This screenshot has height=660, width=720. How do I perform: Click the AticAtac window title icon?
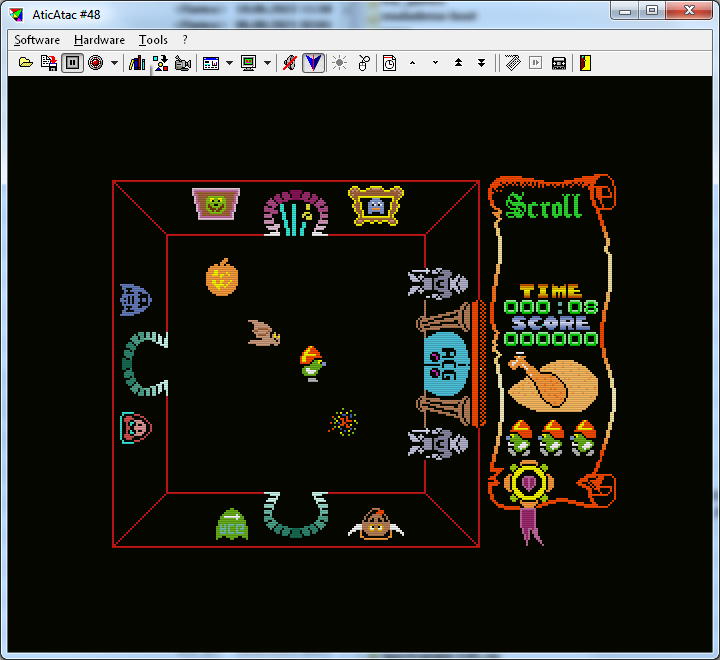pyautogui.click(x=17, y=15)
